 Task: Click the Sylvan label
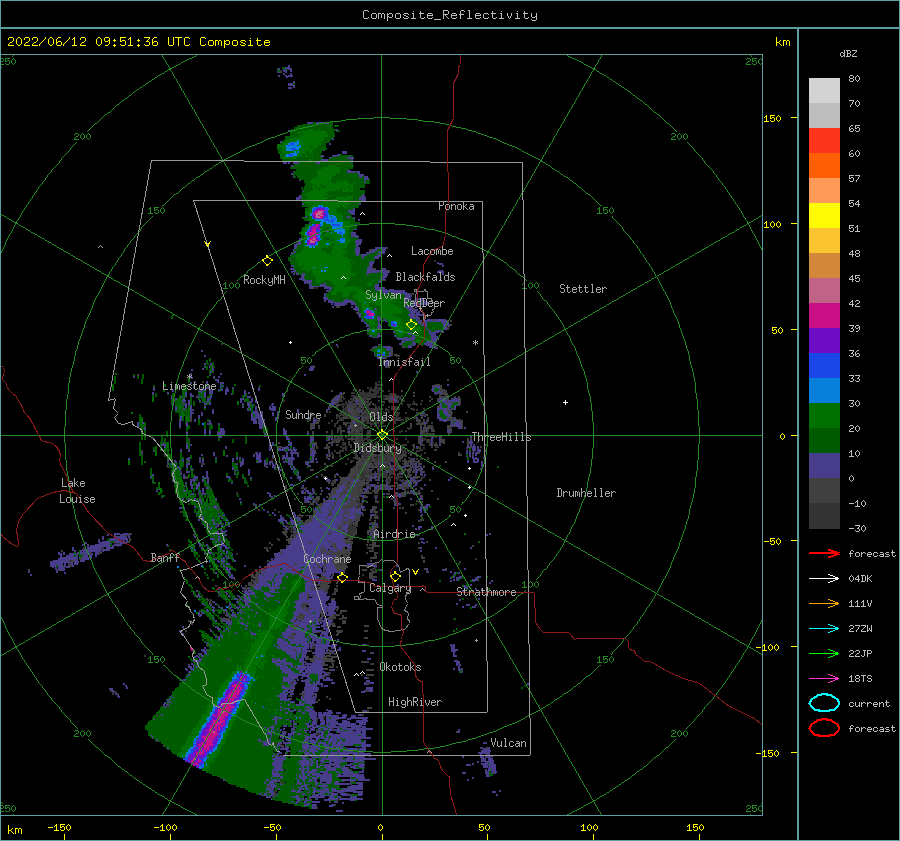click(x=383, y=295)
